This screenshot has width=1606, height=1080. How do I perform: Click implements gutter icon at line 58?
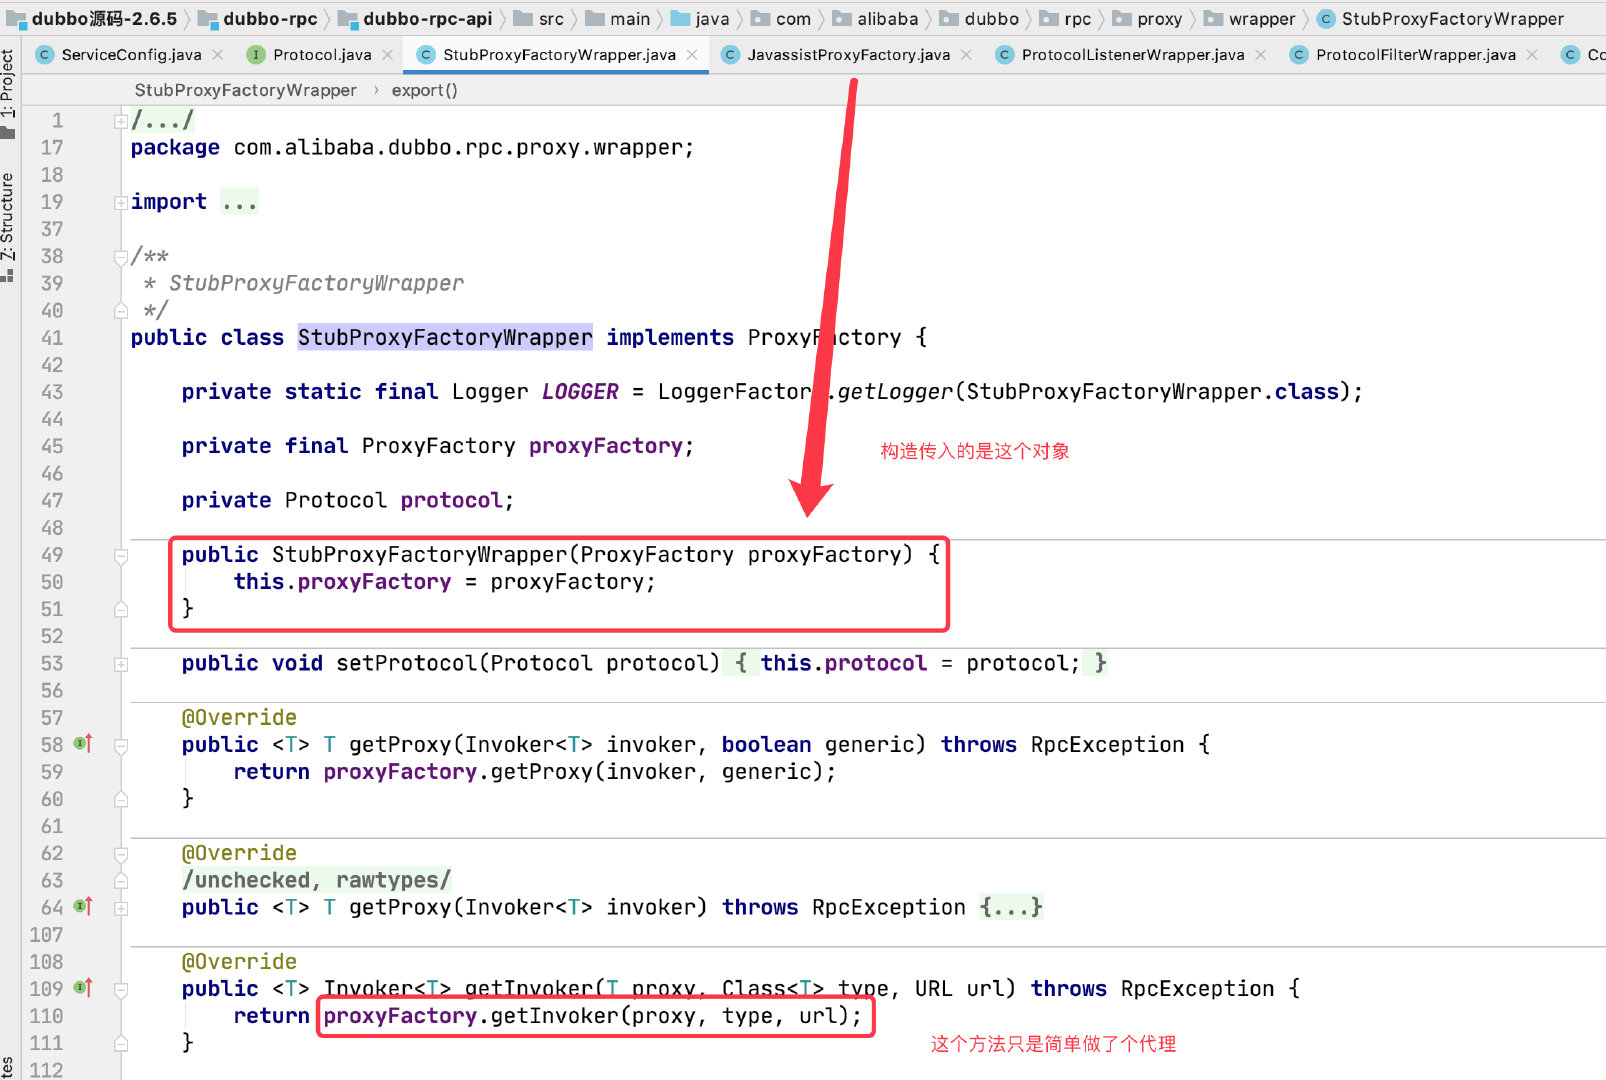pos(83,744)
